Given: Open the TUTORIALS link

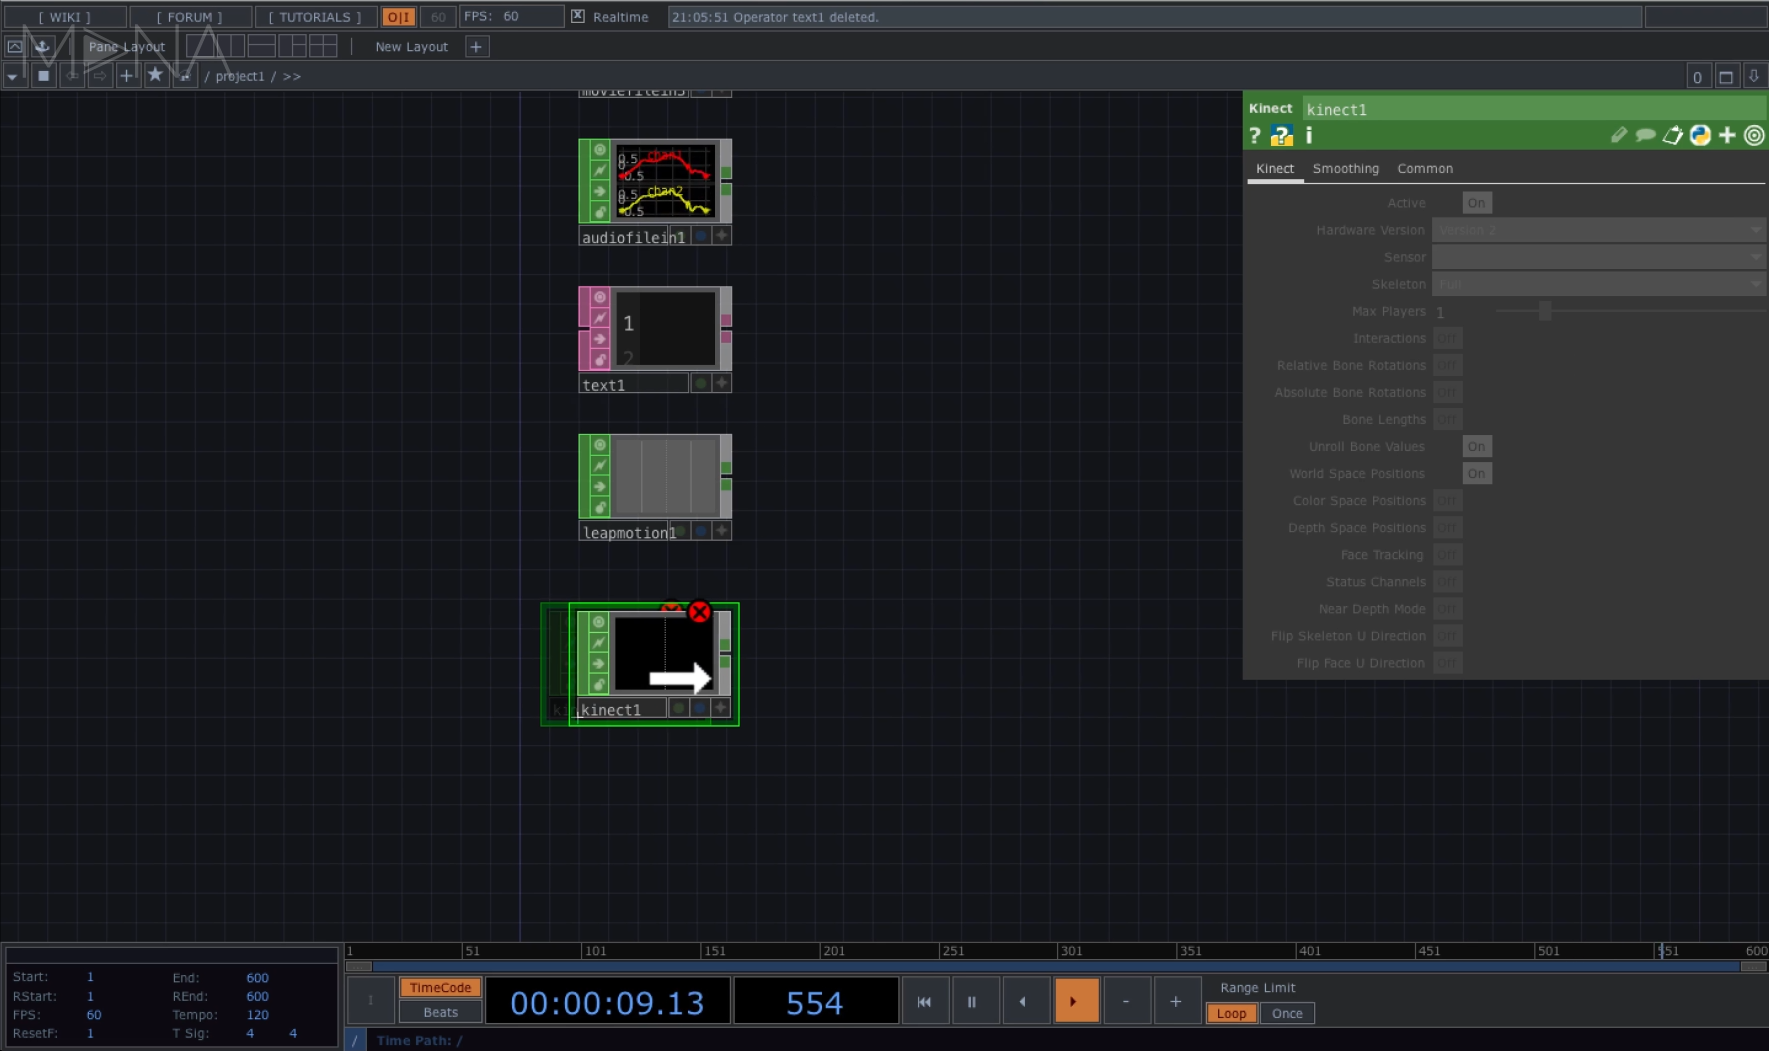Looking at the screenshot, I should [315, 17].
